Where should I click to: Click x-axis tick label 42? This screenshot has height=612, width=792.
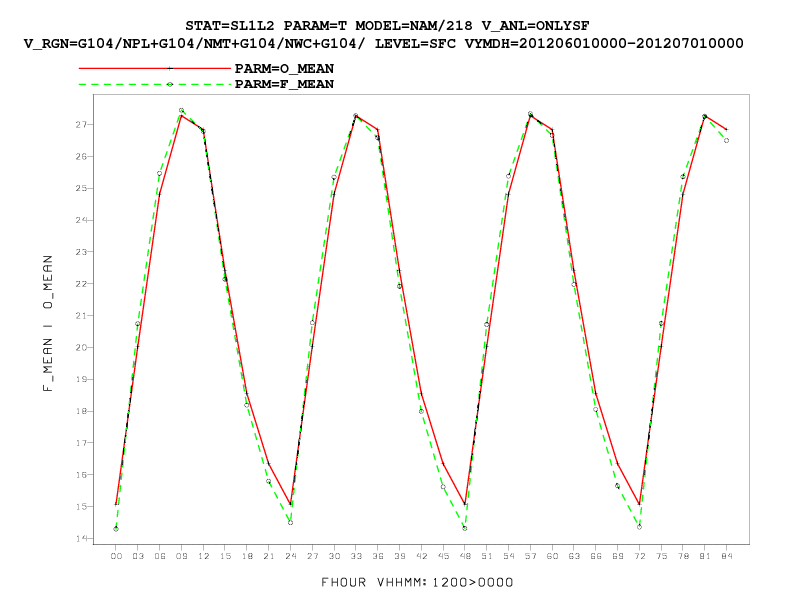421,556
